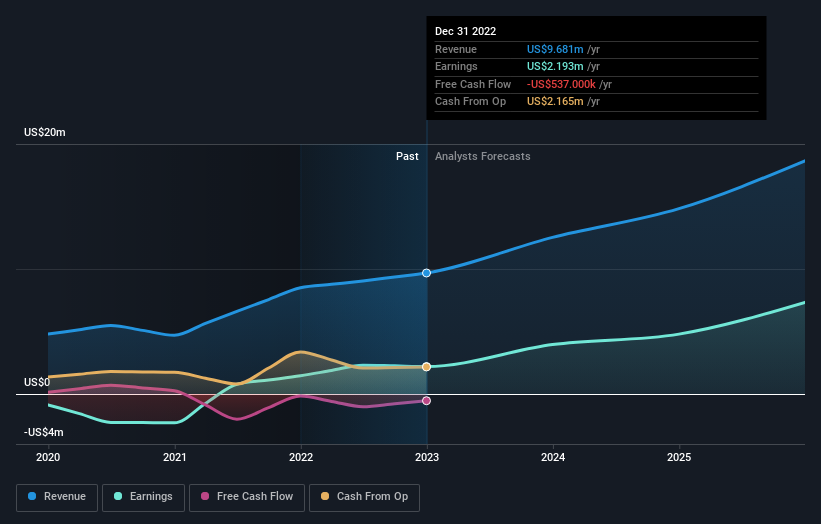Select the 2022 x-axis label

[301, 457]
